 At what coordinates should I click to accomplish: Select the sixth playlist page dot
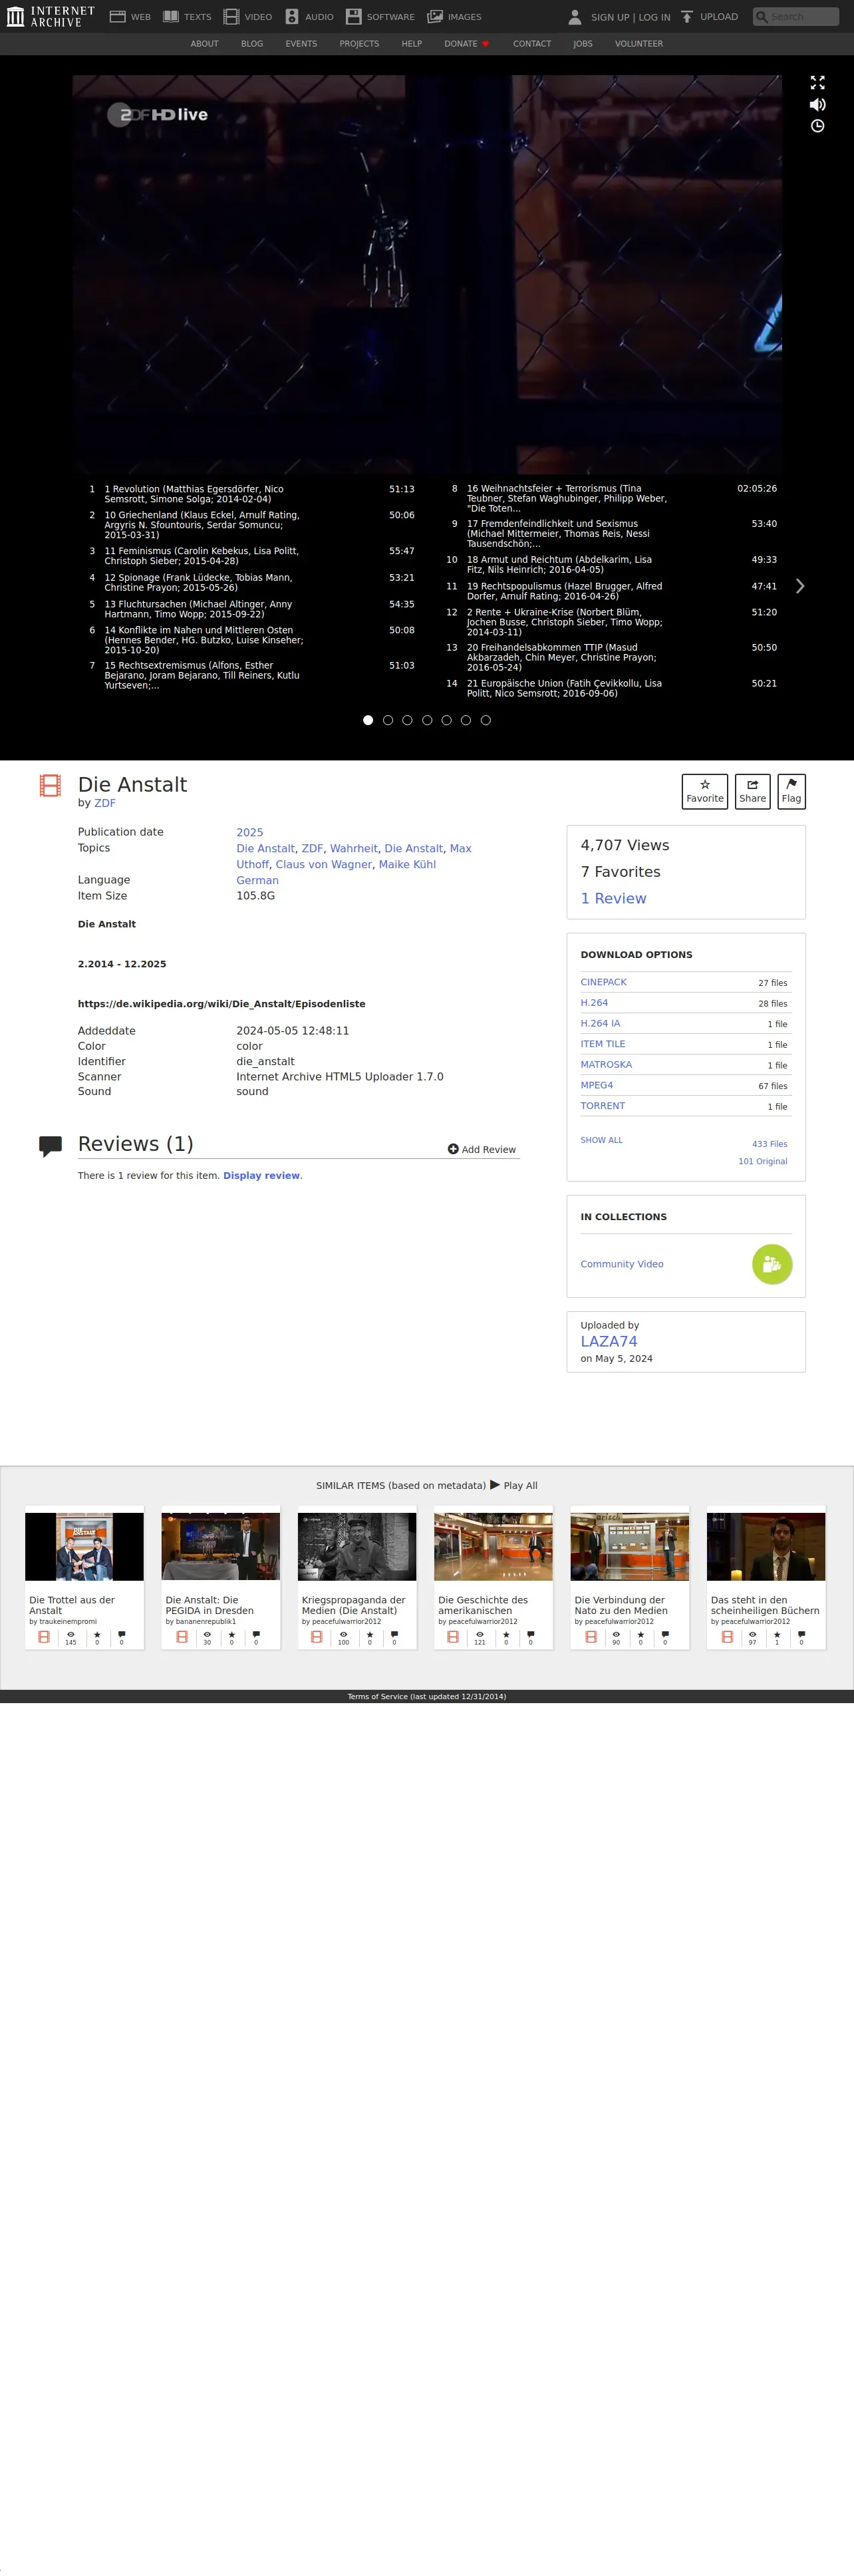466,720
